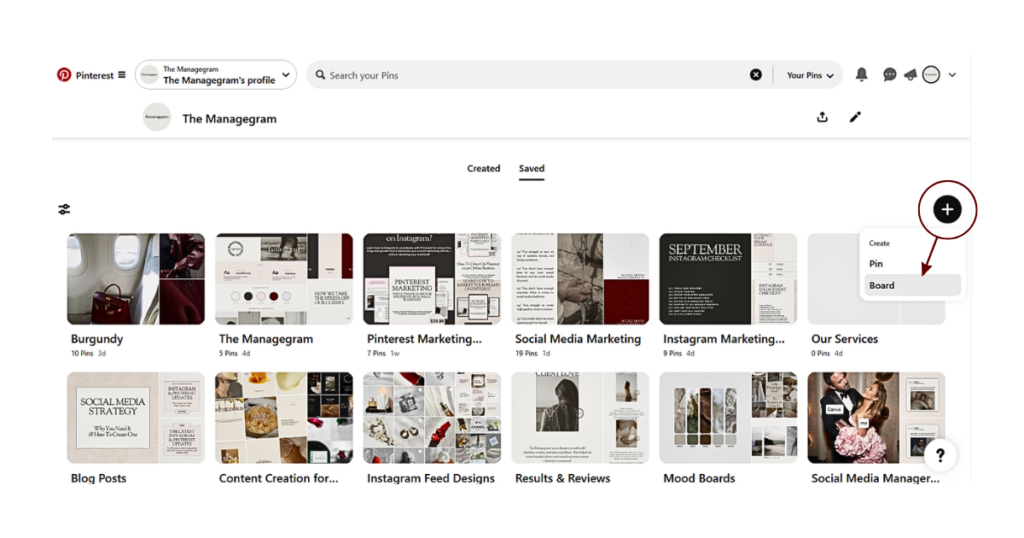Click the pencil edit profile icon
Viewport: 1024px width, 538px height.
point(855,117)
